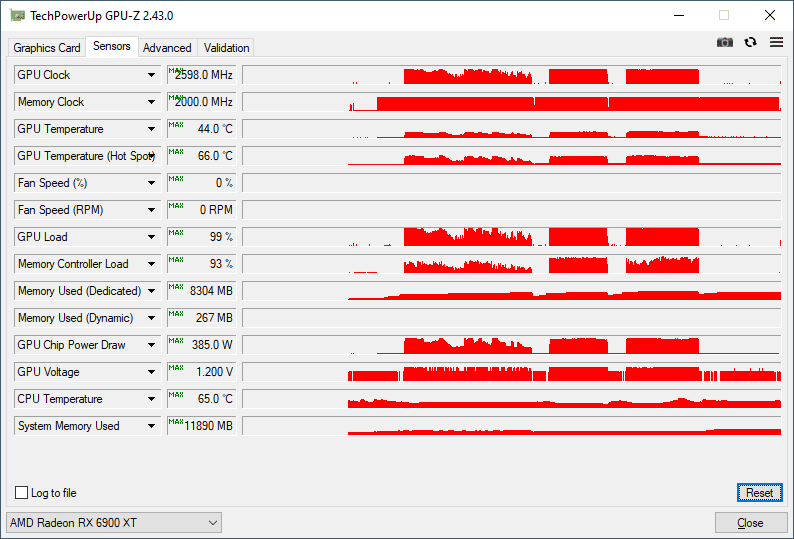This screenshot has width=794, height=539.
Task: Switch to the Graphics Card tab
Action: (47, 48)
